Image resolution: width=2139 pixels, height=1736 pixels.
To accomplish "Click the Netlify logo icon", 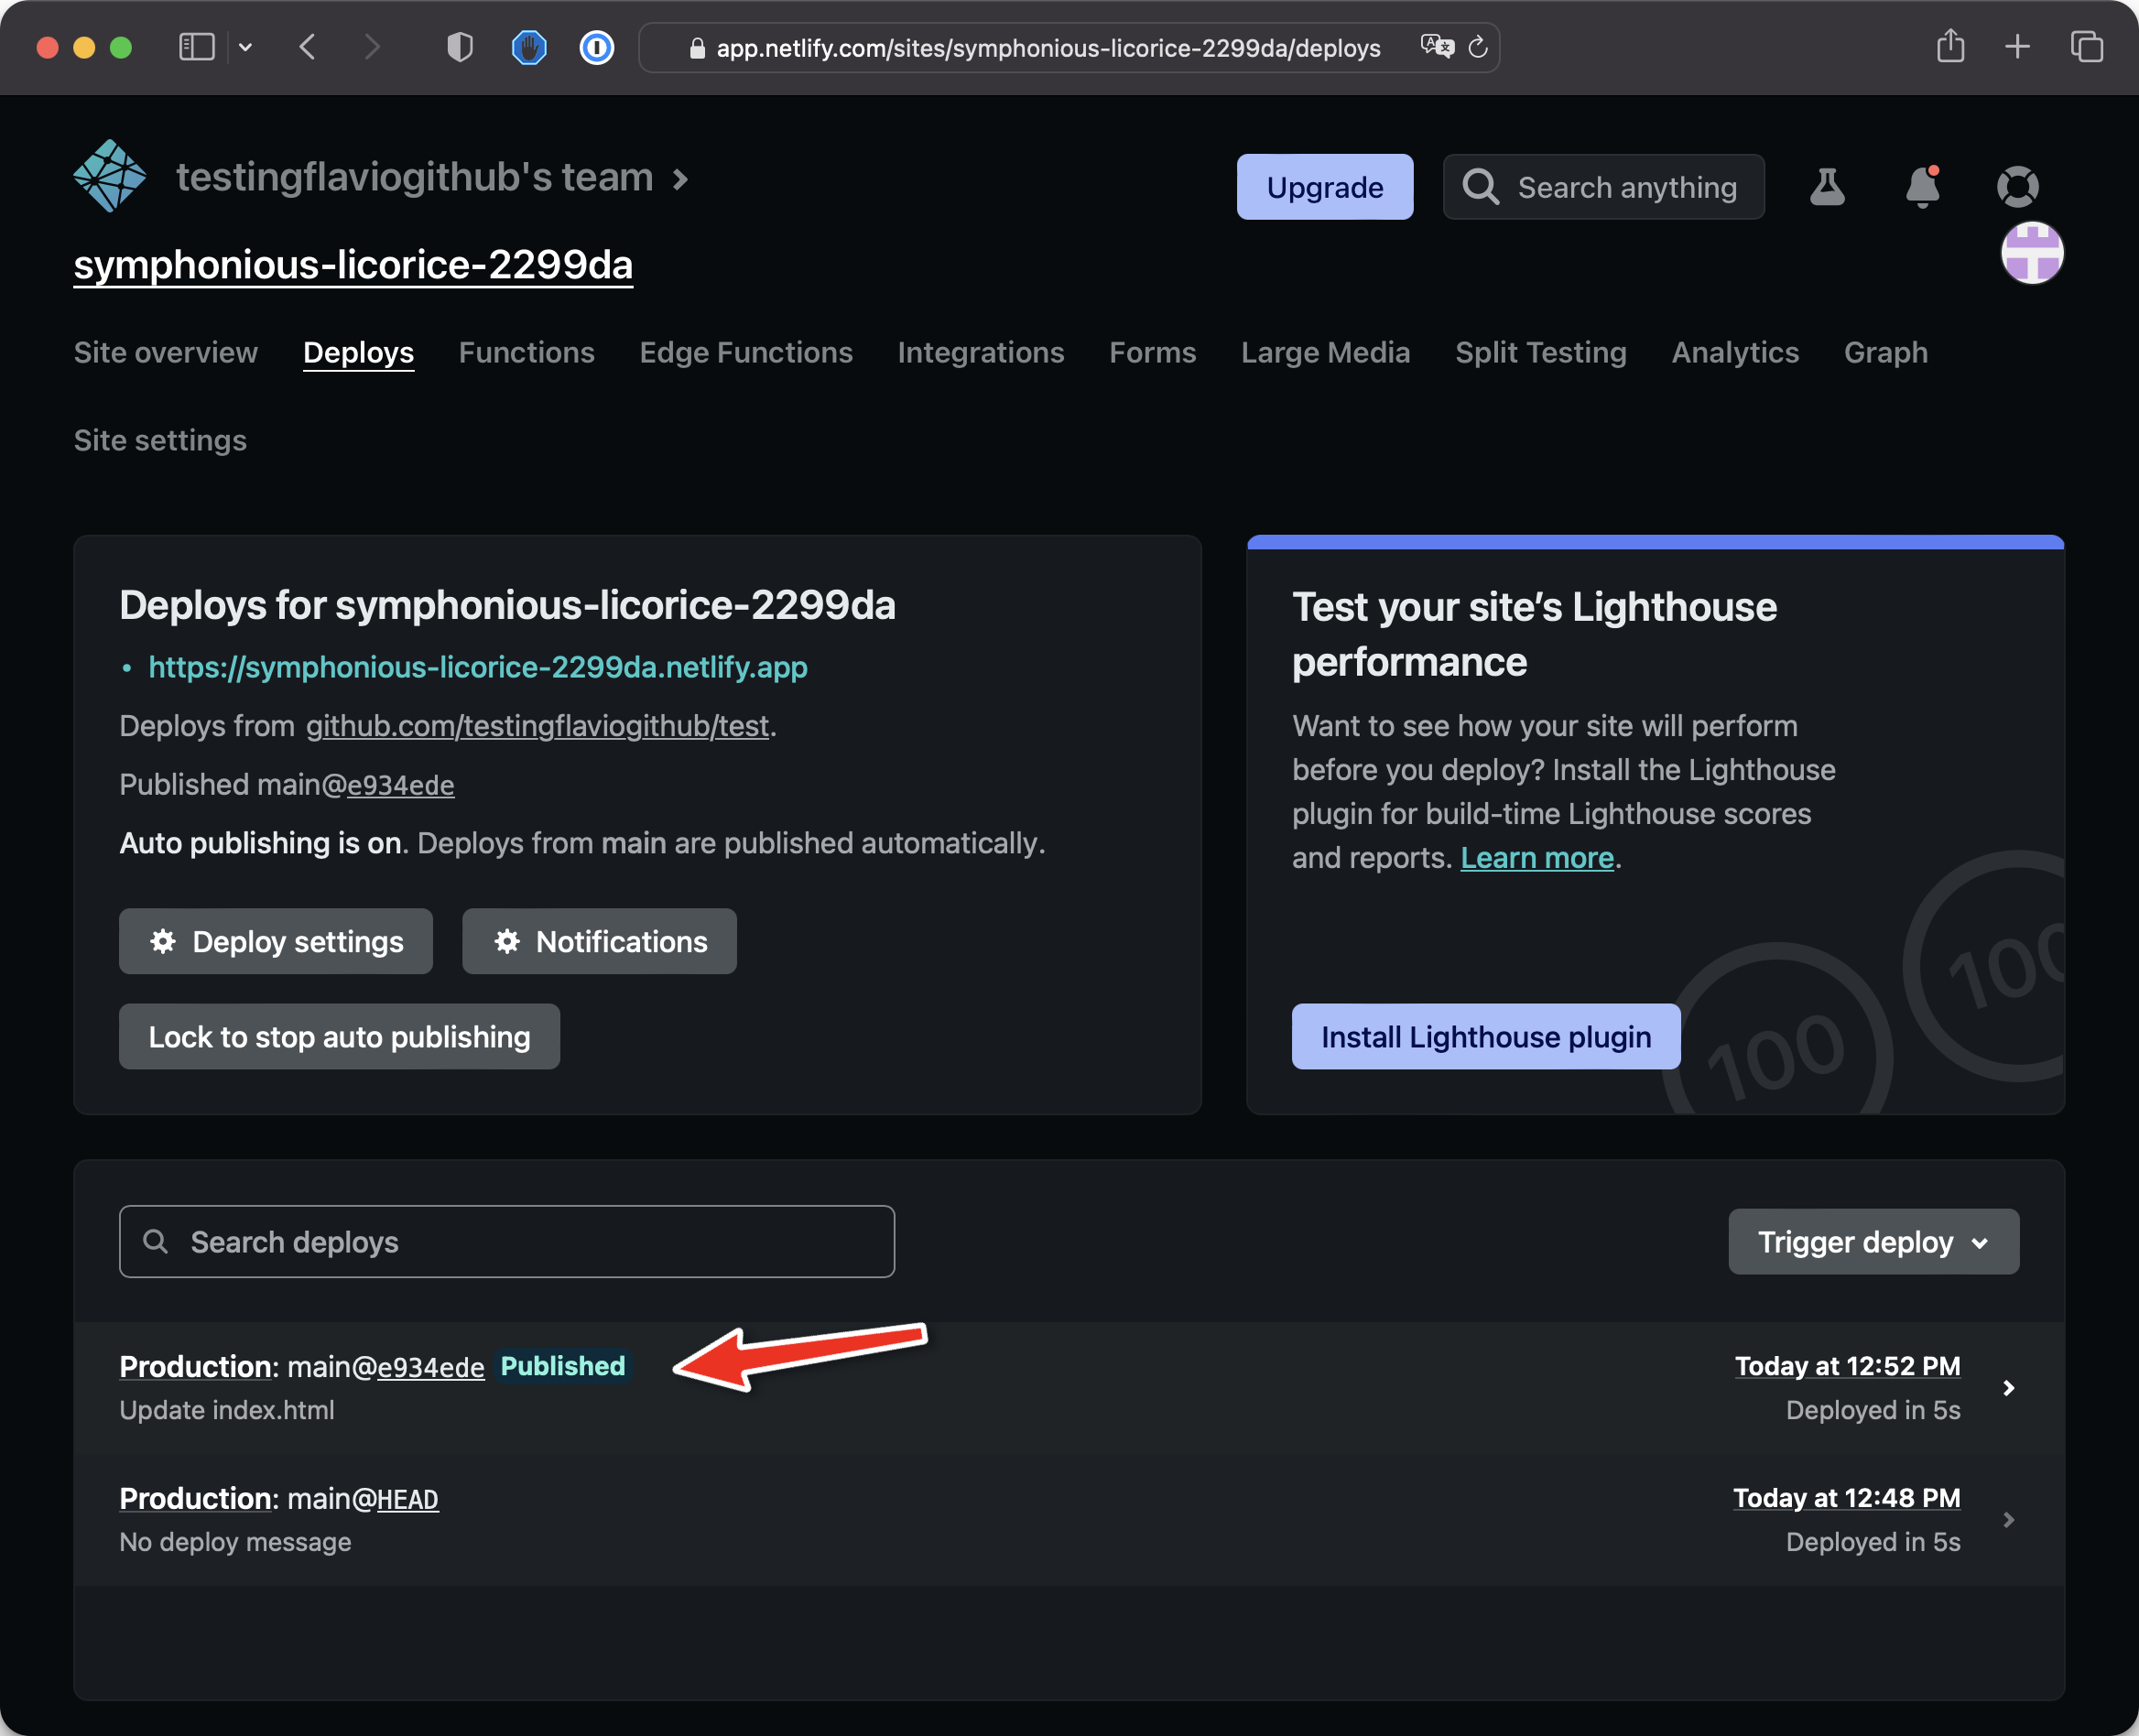I will (x=110, y=177).
